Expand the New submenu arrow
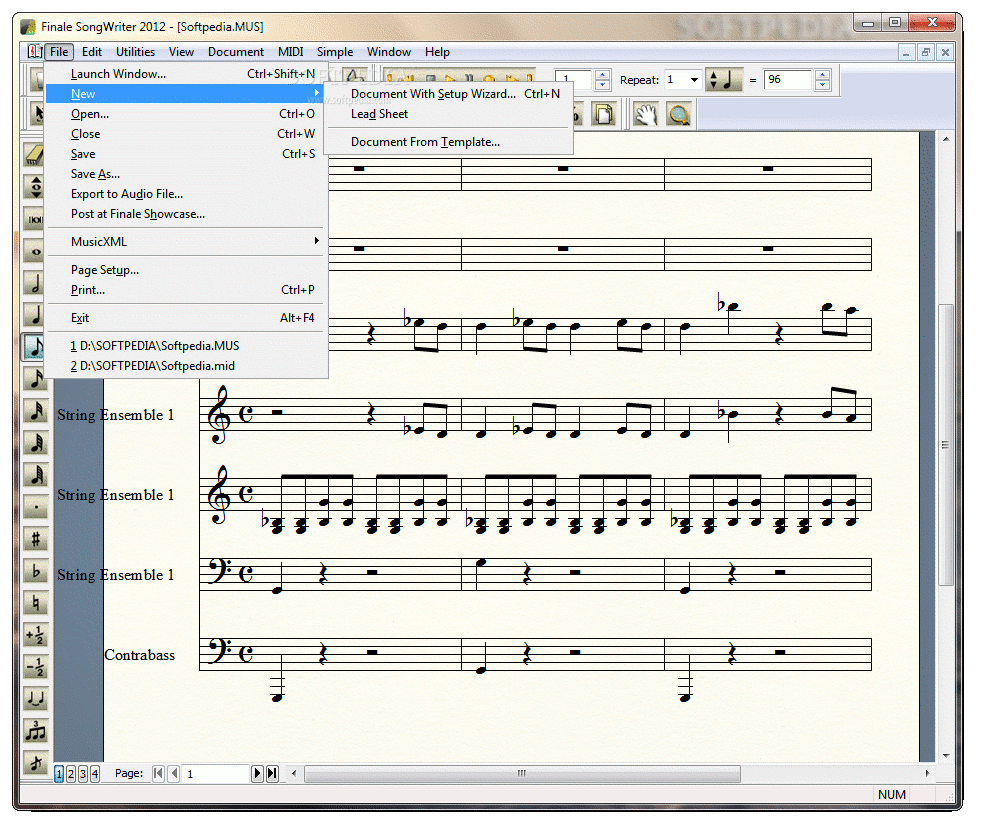The width and height of the screenshot is (983, 831). click(x=317, y=93)
